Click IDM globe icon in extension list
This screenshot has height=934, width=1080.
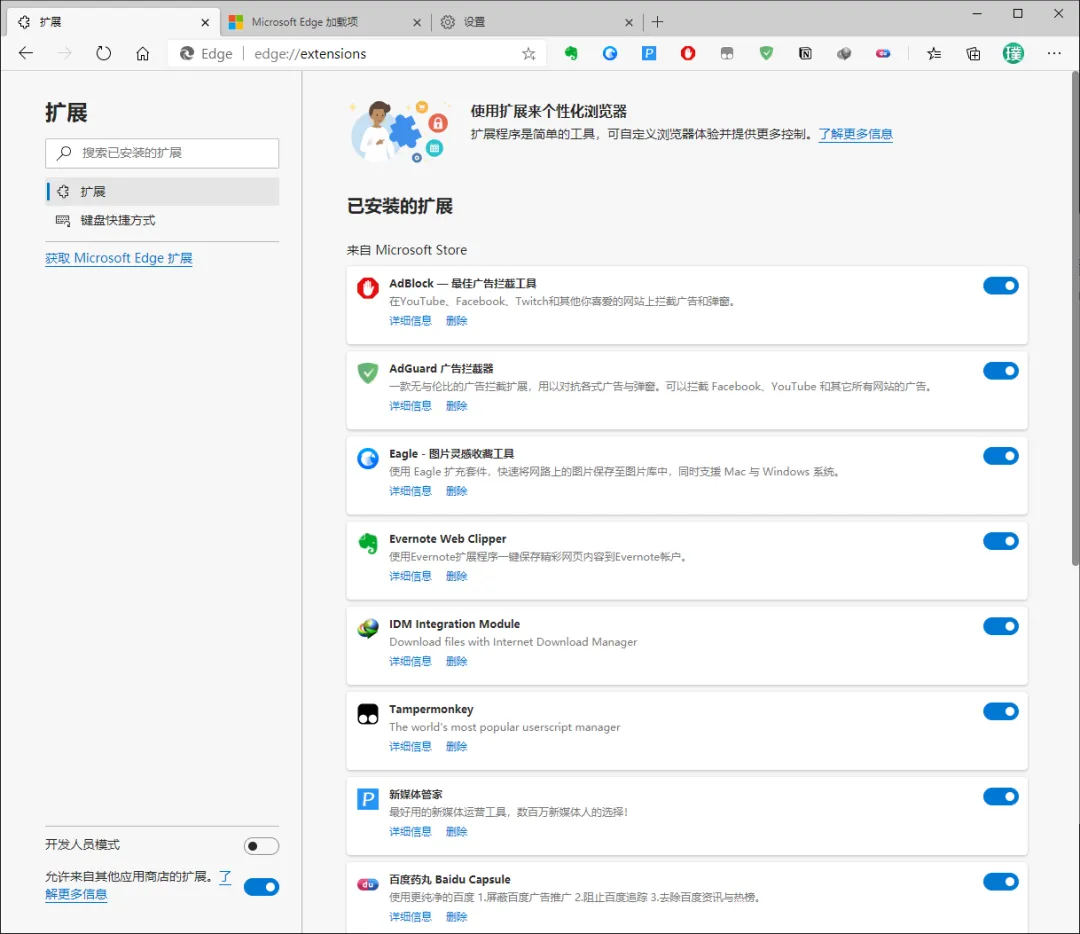tap(368, 628)
